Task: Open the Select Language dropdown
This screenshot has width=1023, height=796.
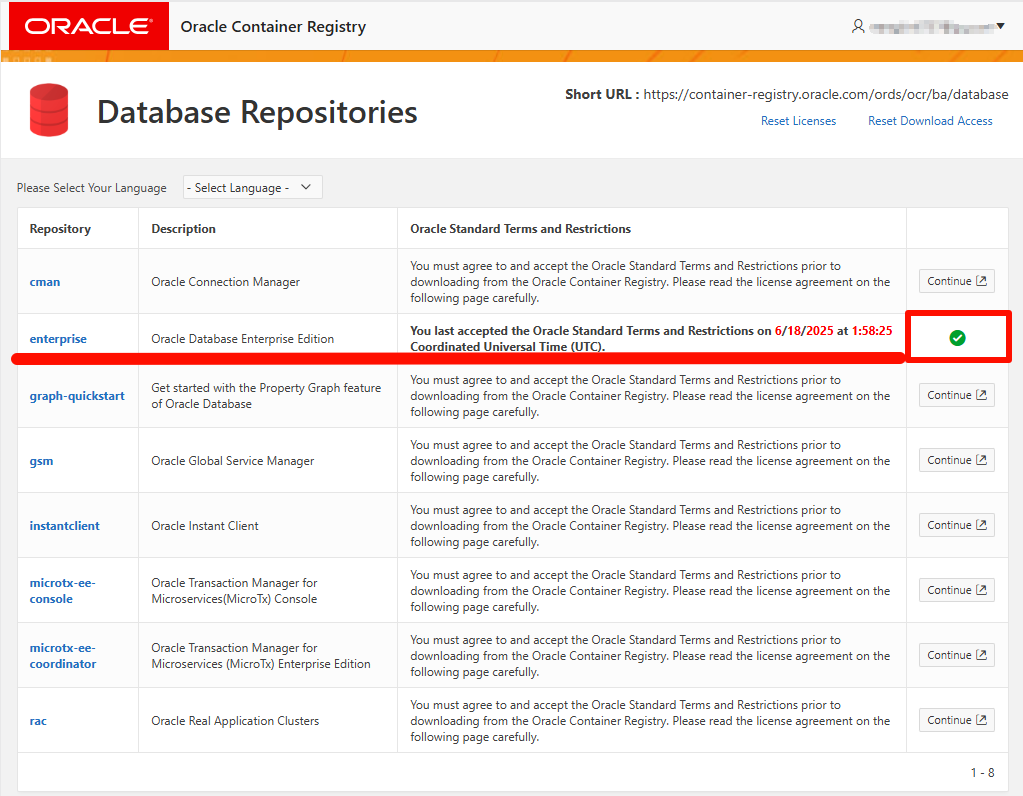Action: pos(252,187)
